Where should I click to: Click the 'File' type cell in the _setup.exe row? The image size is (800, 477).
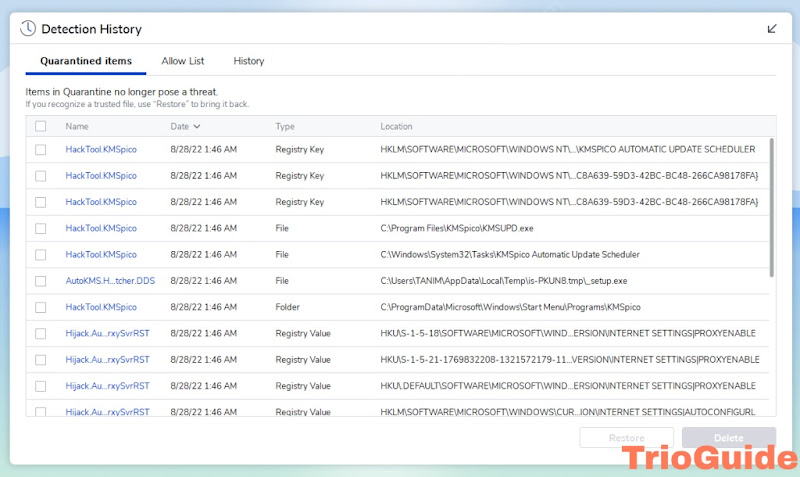coord(282,281)
